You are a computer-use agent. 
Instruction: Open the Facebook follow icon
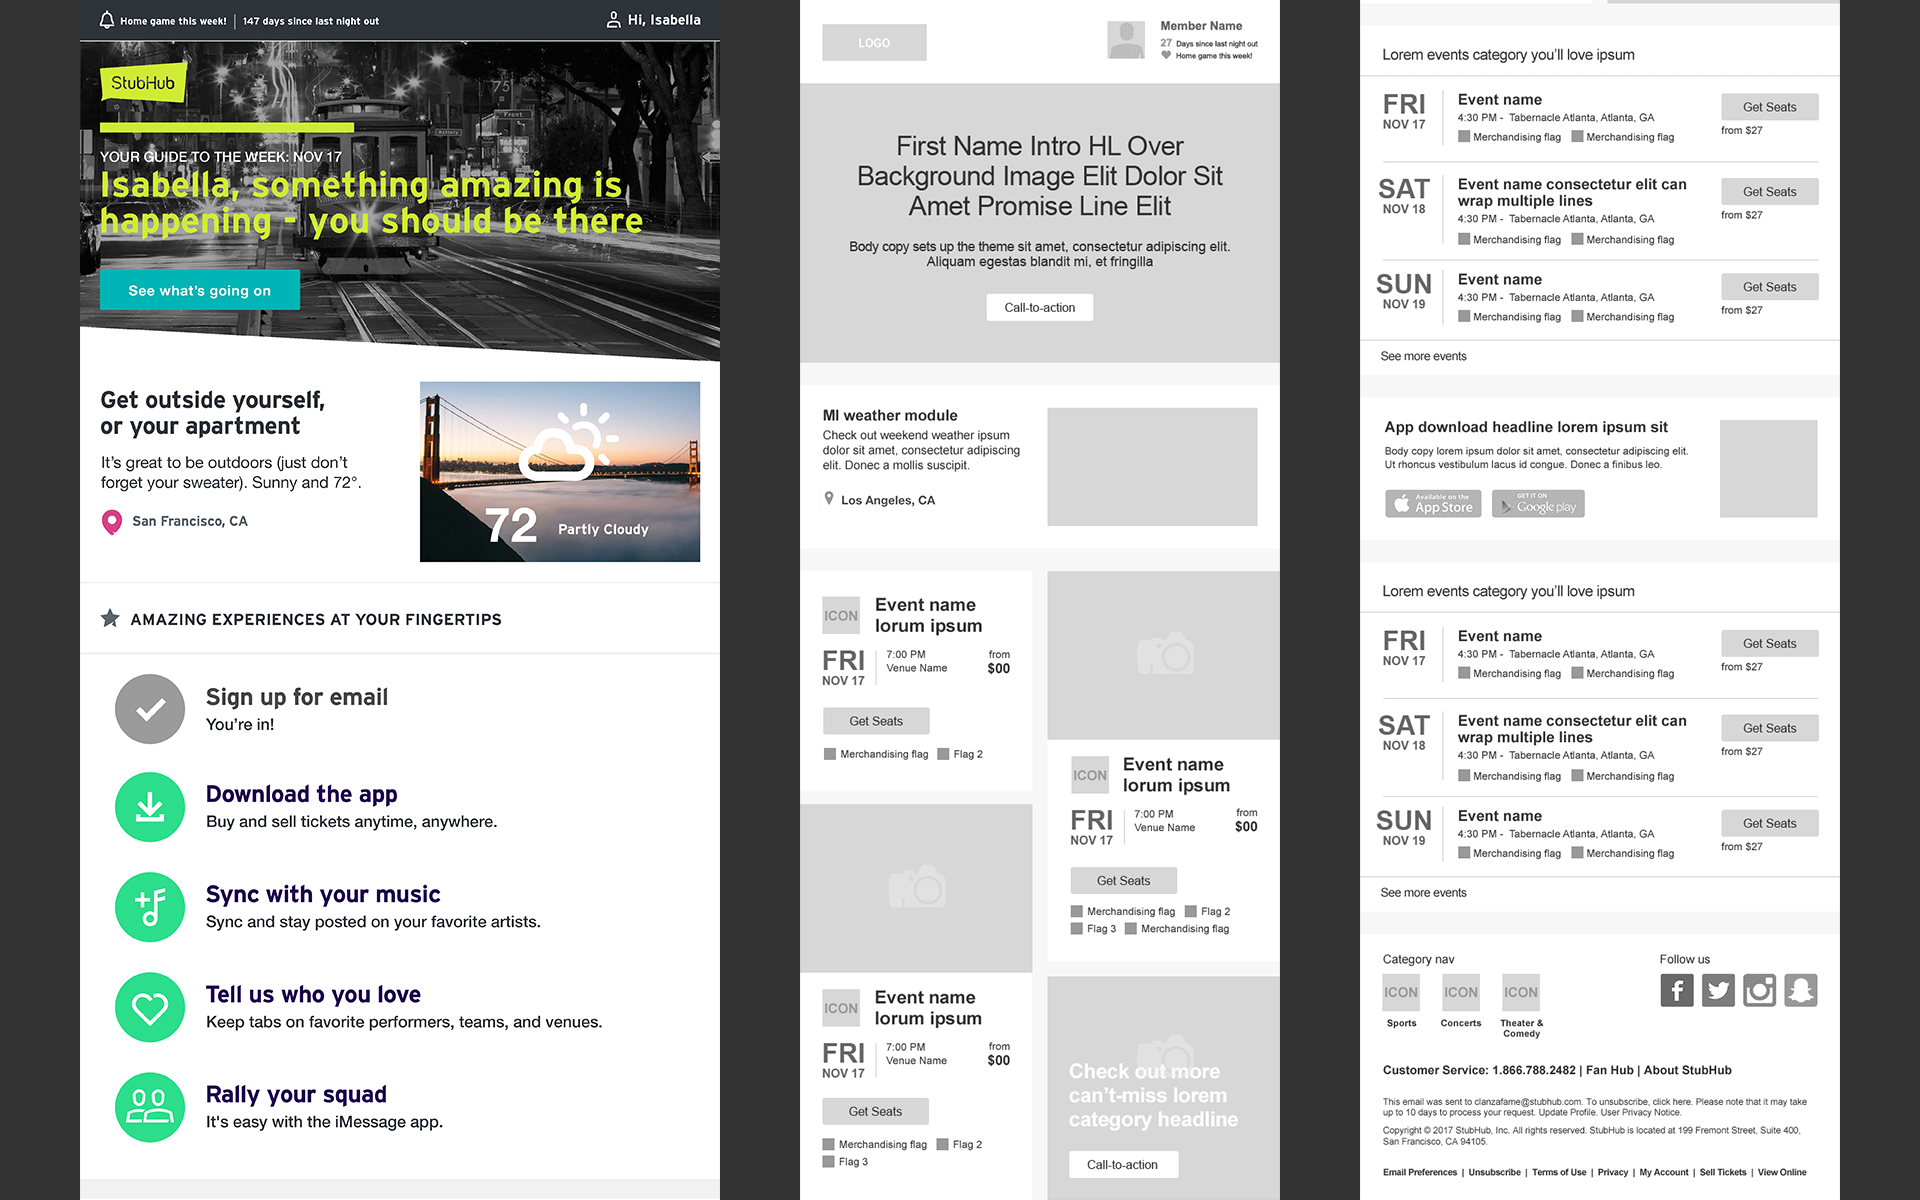pyautogui.click(x=1677, y=990)
